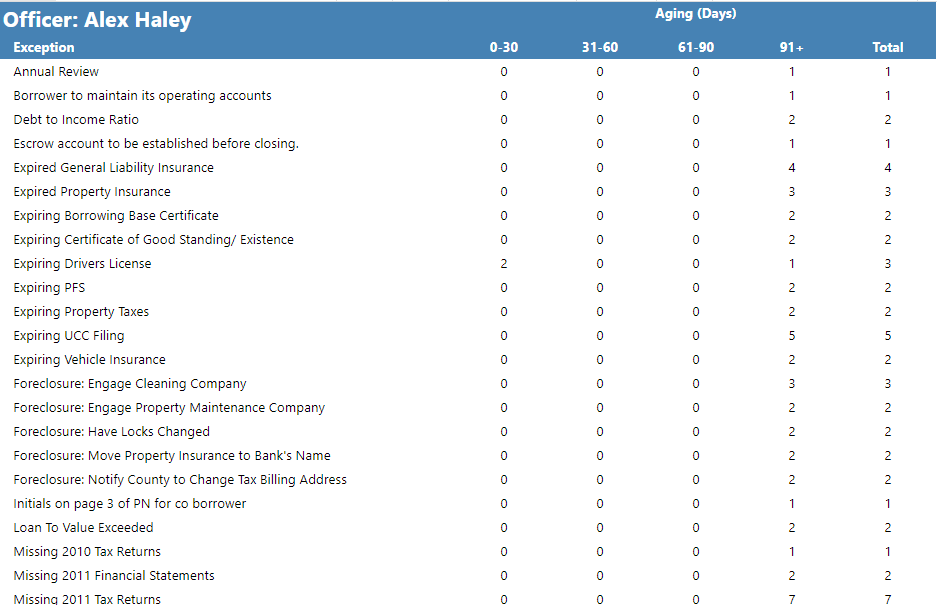Image resolution: width=937 pixels, height=605 pixels.
Task: Click the Officer: Alex Haley heading
Action: pos(98,20)
